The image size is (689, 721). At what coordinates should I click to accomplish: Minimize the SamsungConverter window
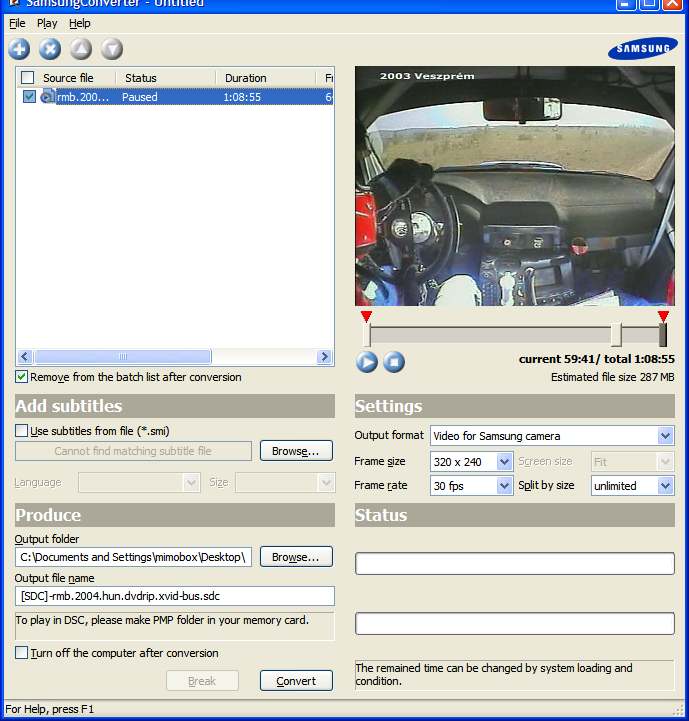626,4
